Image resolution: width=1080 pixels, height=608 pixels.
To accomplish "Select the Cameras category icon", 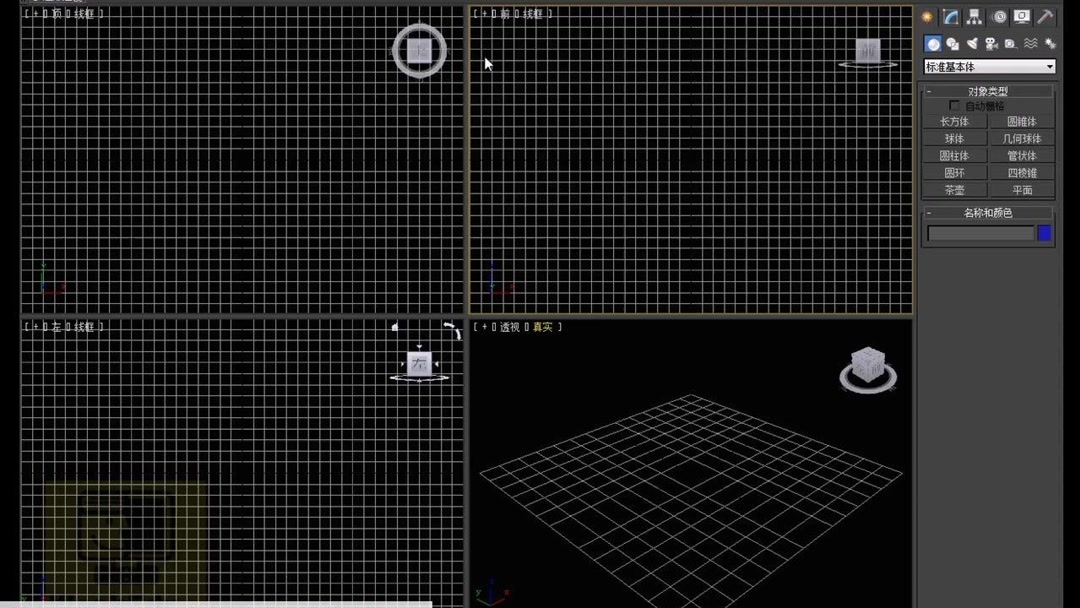I will [991, 43].
